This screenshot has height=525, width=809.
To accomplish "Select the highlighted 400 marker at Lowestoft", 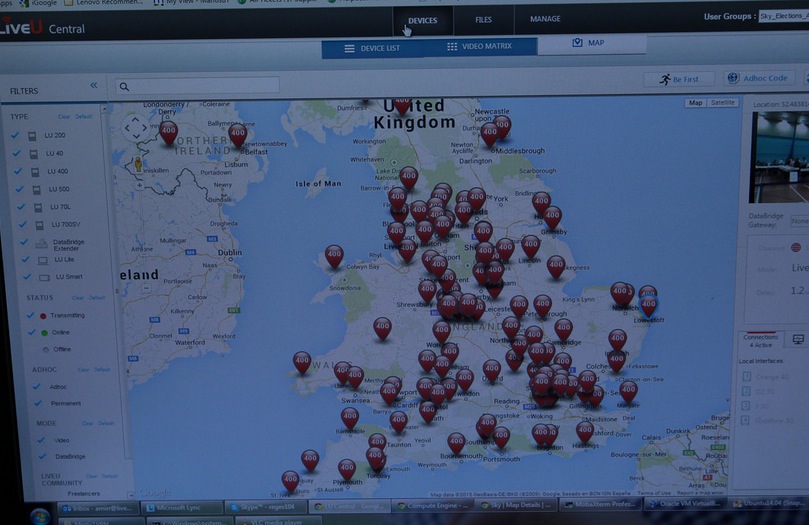I will point(648,307).
